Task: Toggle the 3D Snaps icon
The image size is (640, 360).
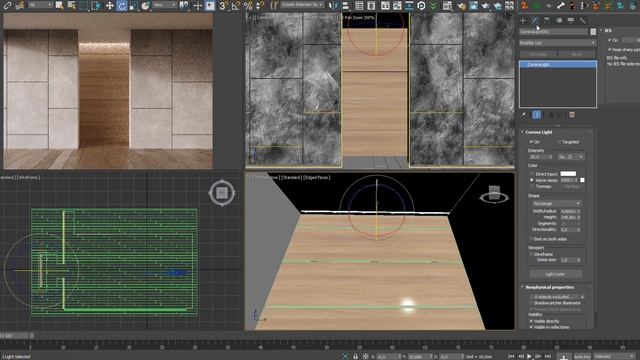Action: tap(223, 6)
